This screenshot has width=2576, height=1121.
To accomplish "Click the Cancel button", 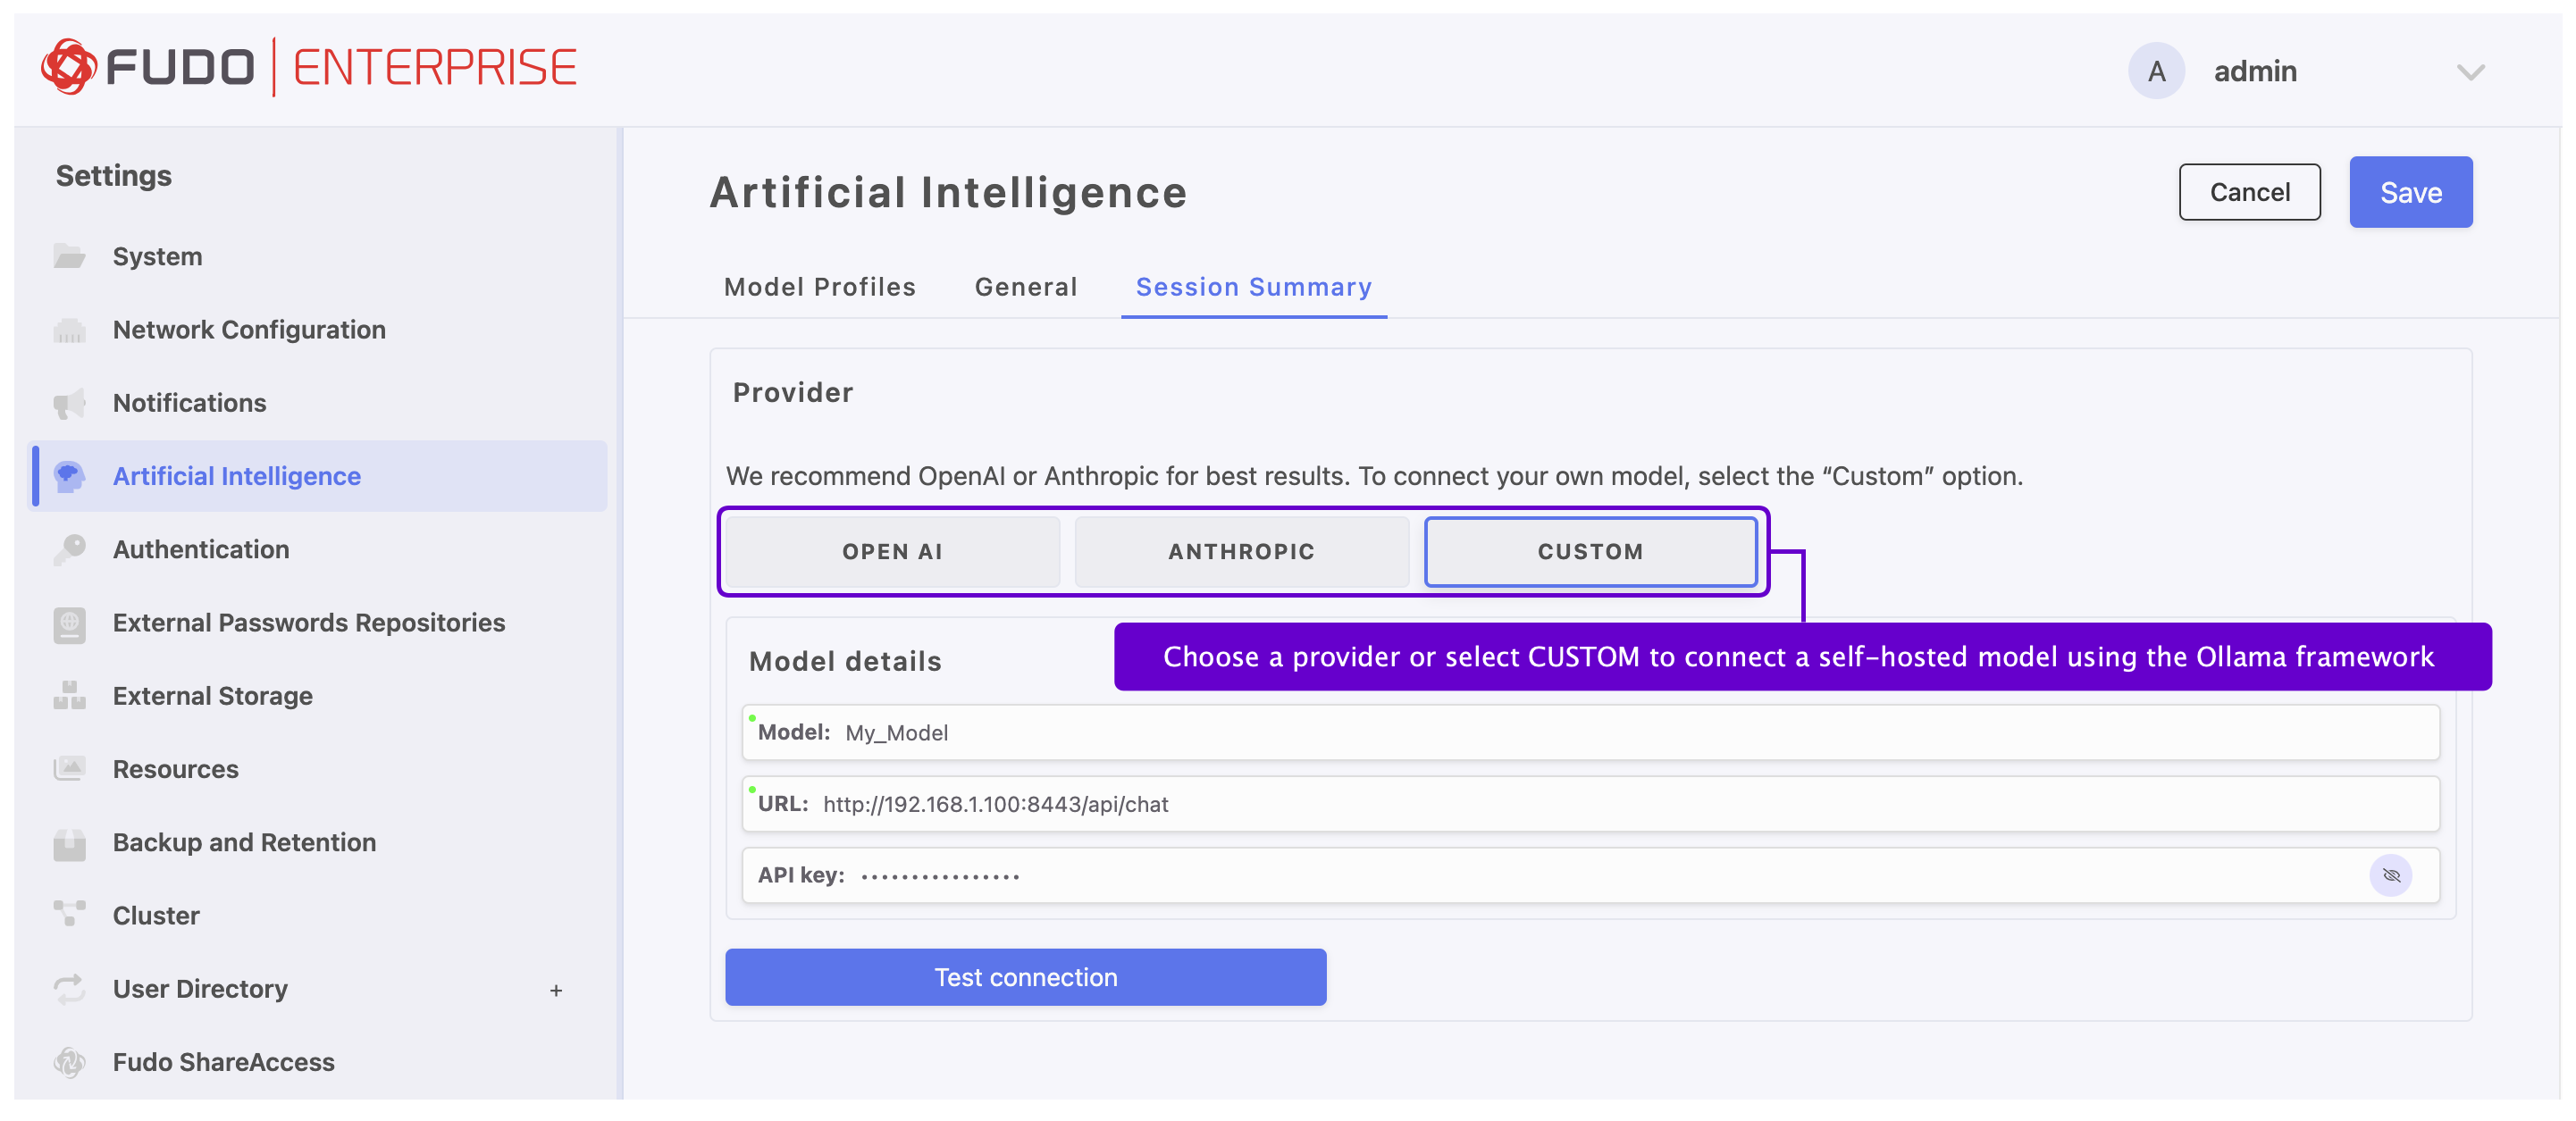I will tap(2249, 192).
